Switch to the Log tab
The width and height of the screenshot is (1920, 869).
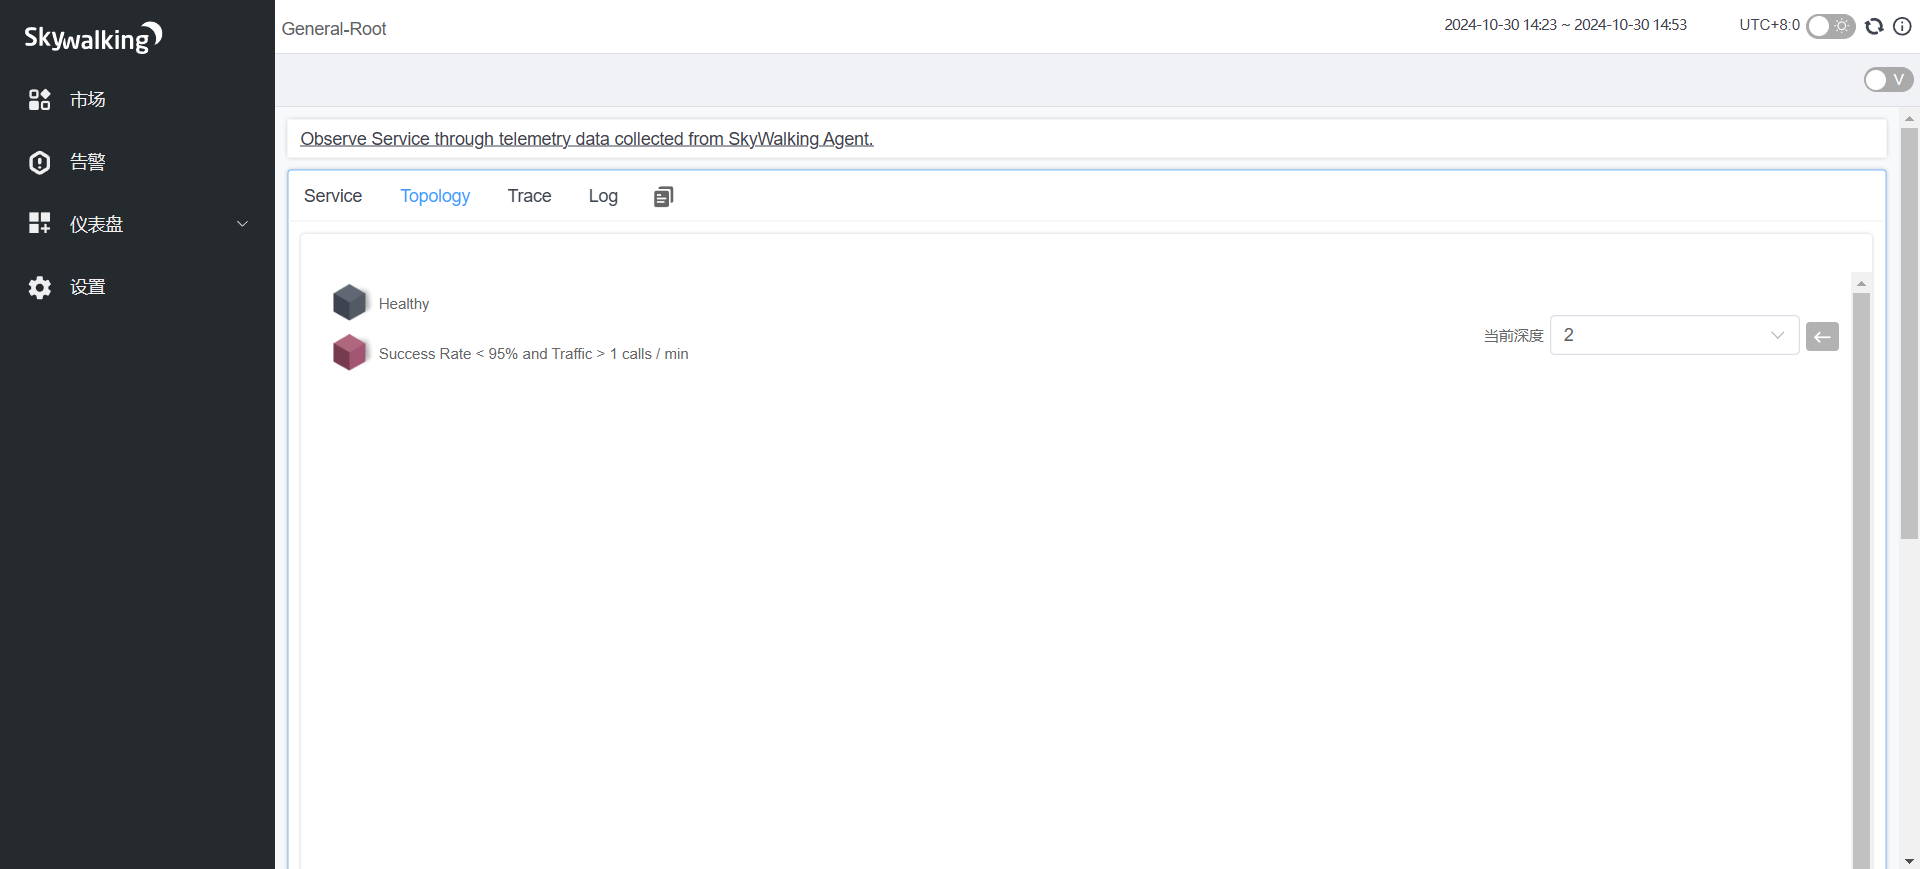[x=603, y=196]
